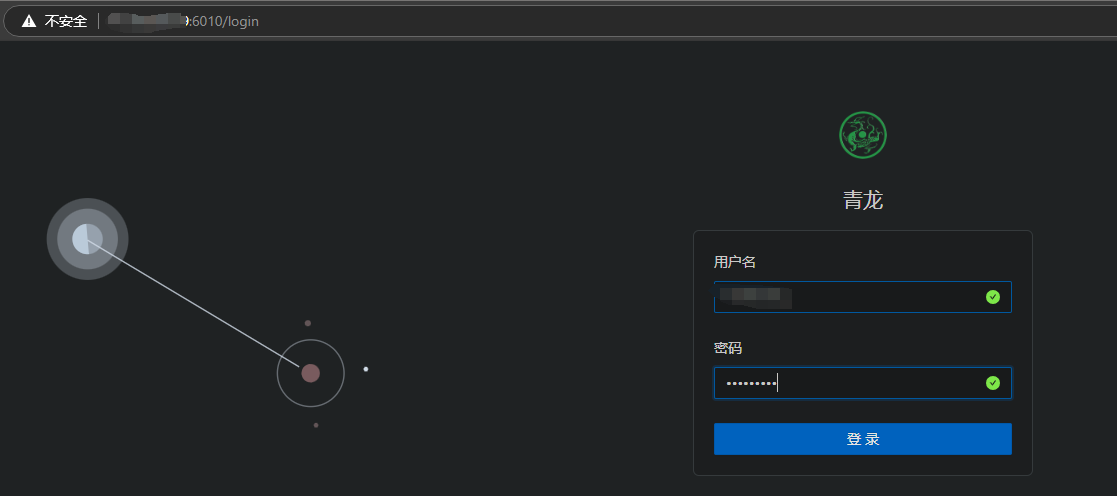Screen dimensions: 1117x496
Task: Click green checkmark icon in username field
Action: point(992,297)
